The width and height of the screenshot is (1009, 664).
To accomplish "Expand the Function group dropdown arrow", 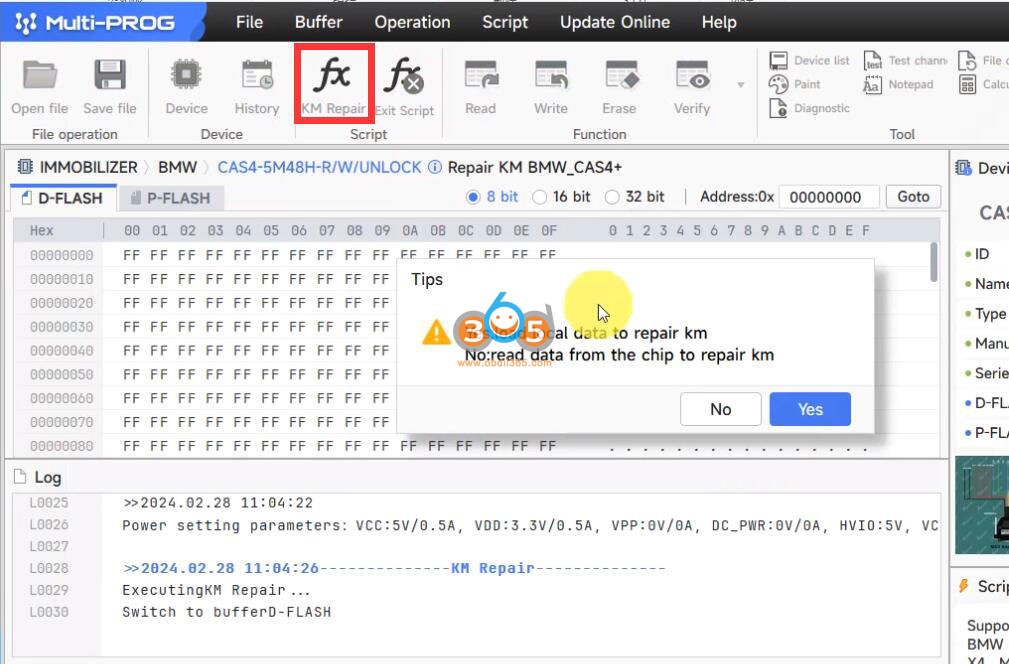I will pos(741,85).
